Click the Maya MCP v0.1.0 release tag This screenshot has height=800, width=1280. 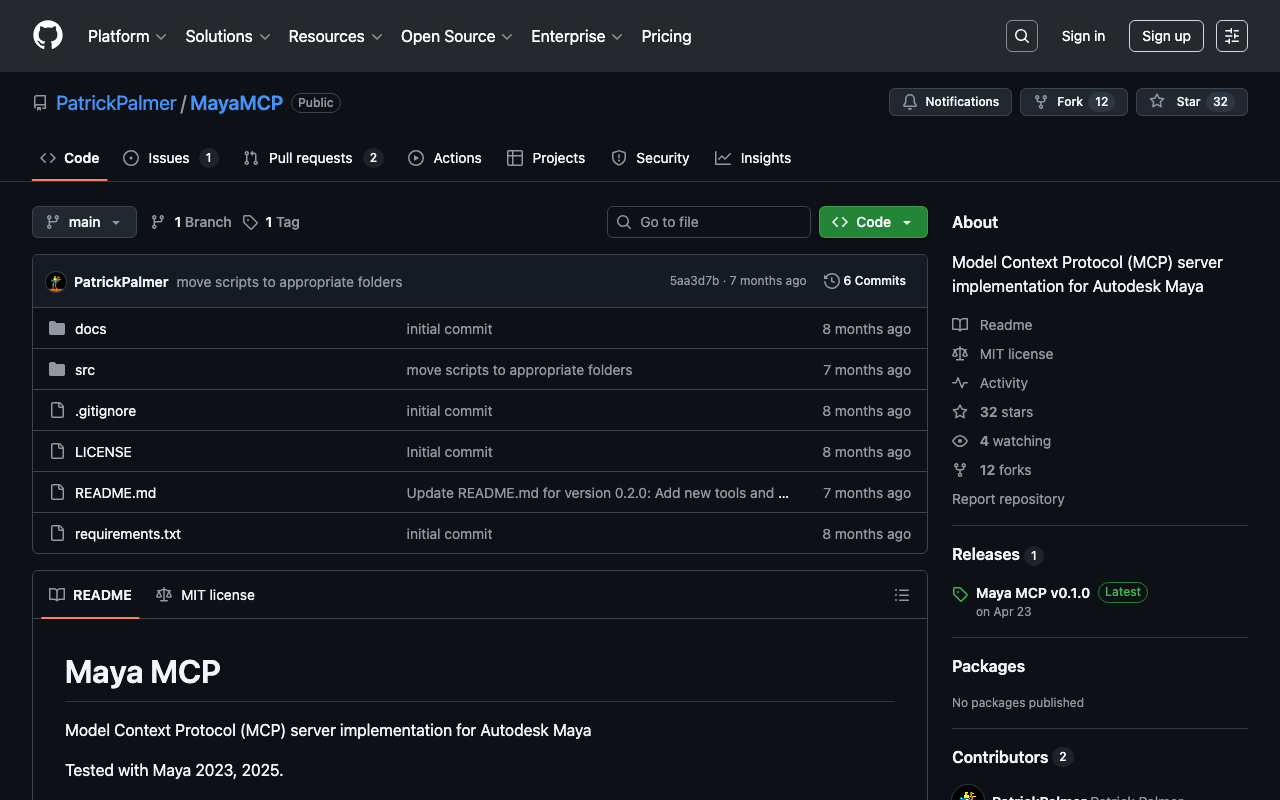click(x=1032, y=593)
